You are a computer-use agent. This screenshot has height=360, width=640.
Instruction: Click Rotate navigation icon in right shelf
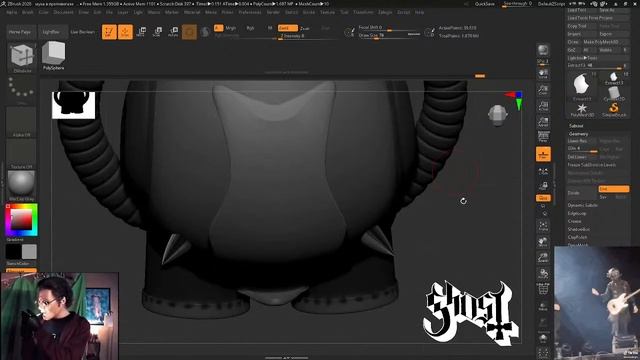(543, 273)
